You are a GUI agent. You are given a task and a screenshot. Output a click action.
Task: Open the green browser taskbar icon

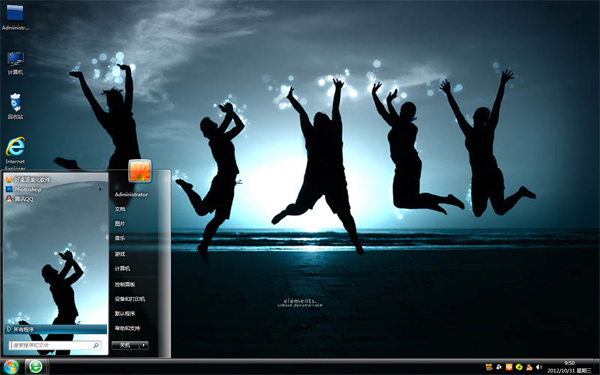coord(36,367)
